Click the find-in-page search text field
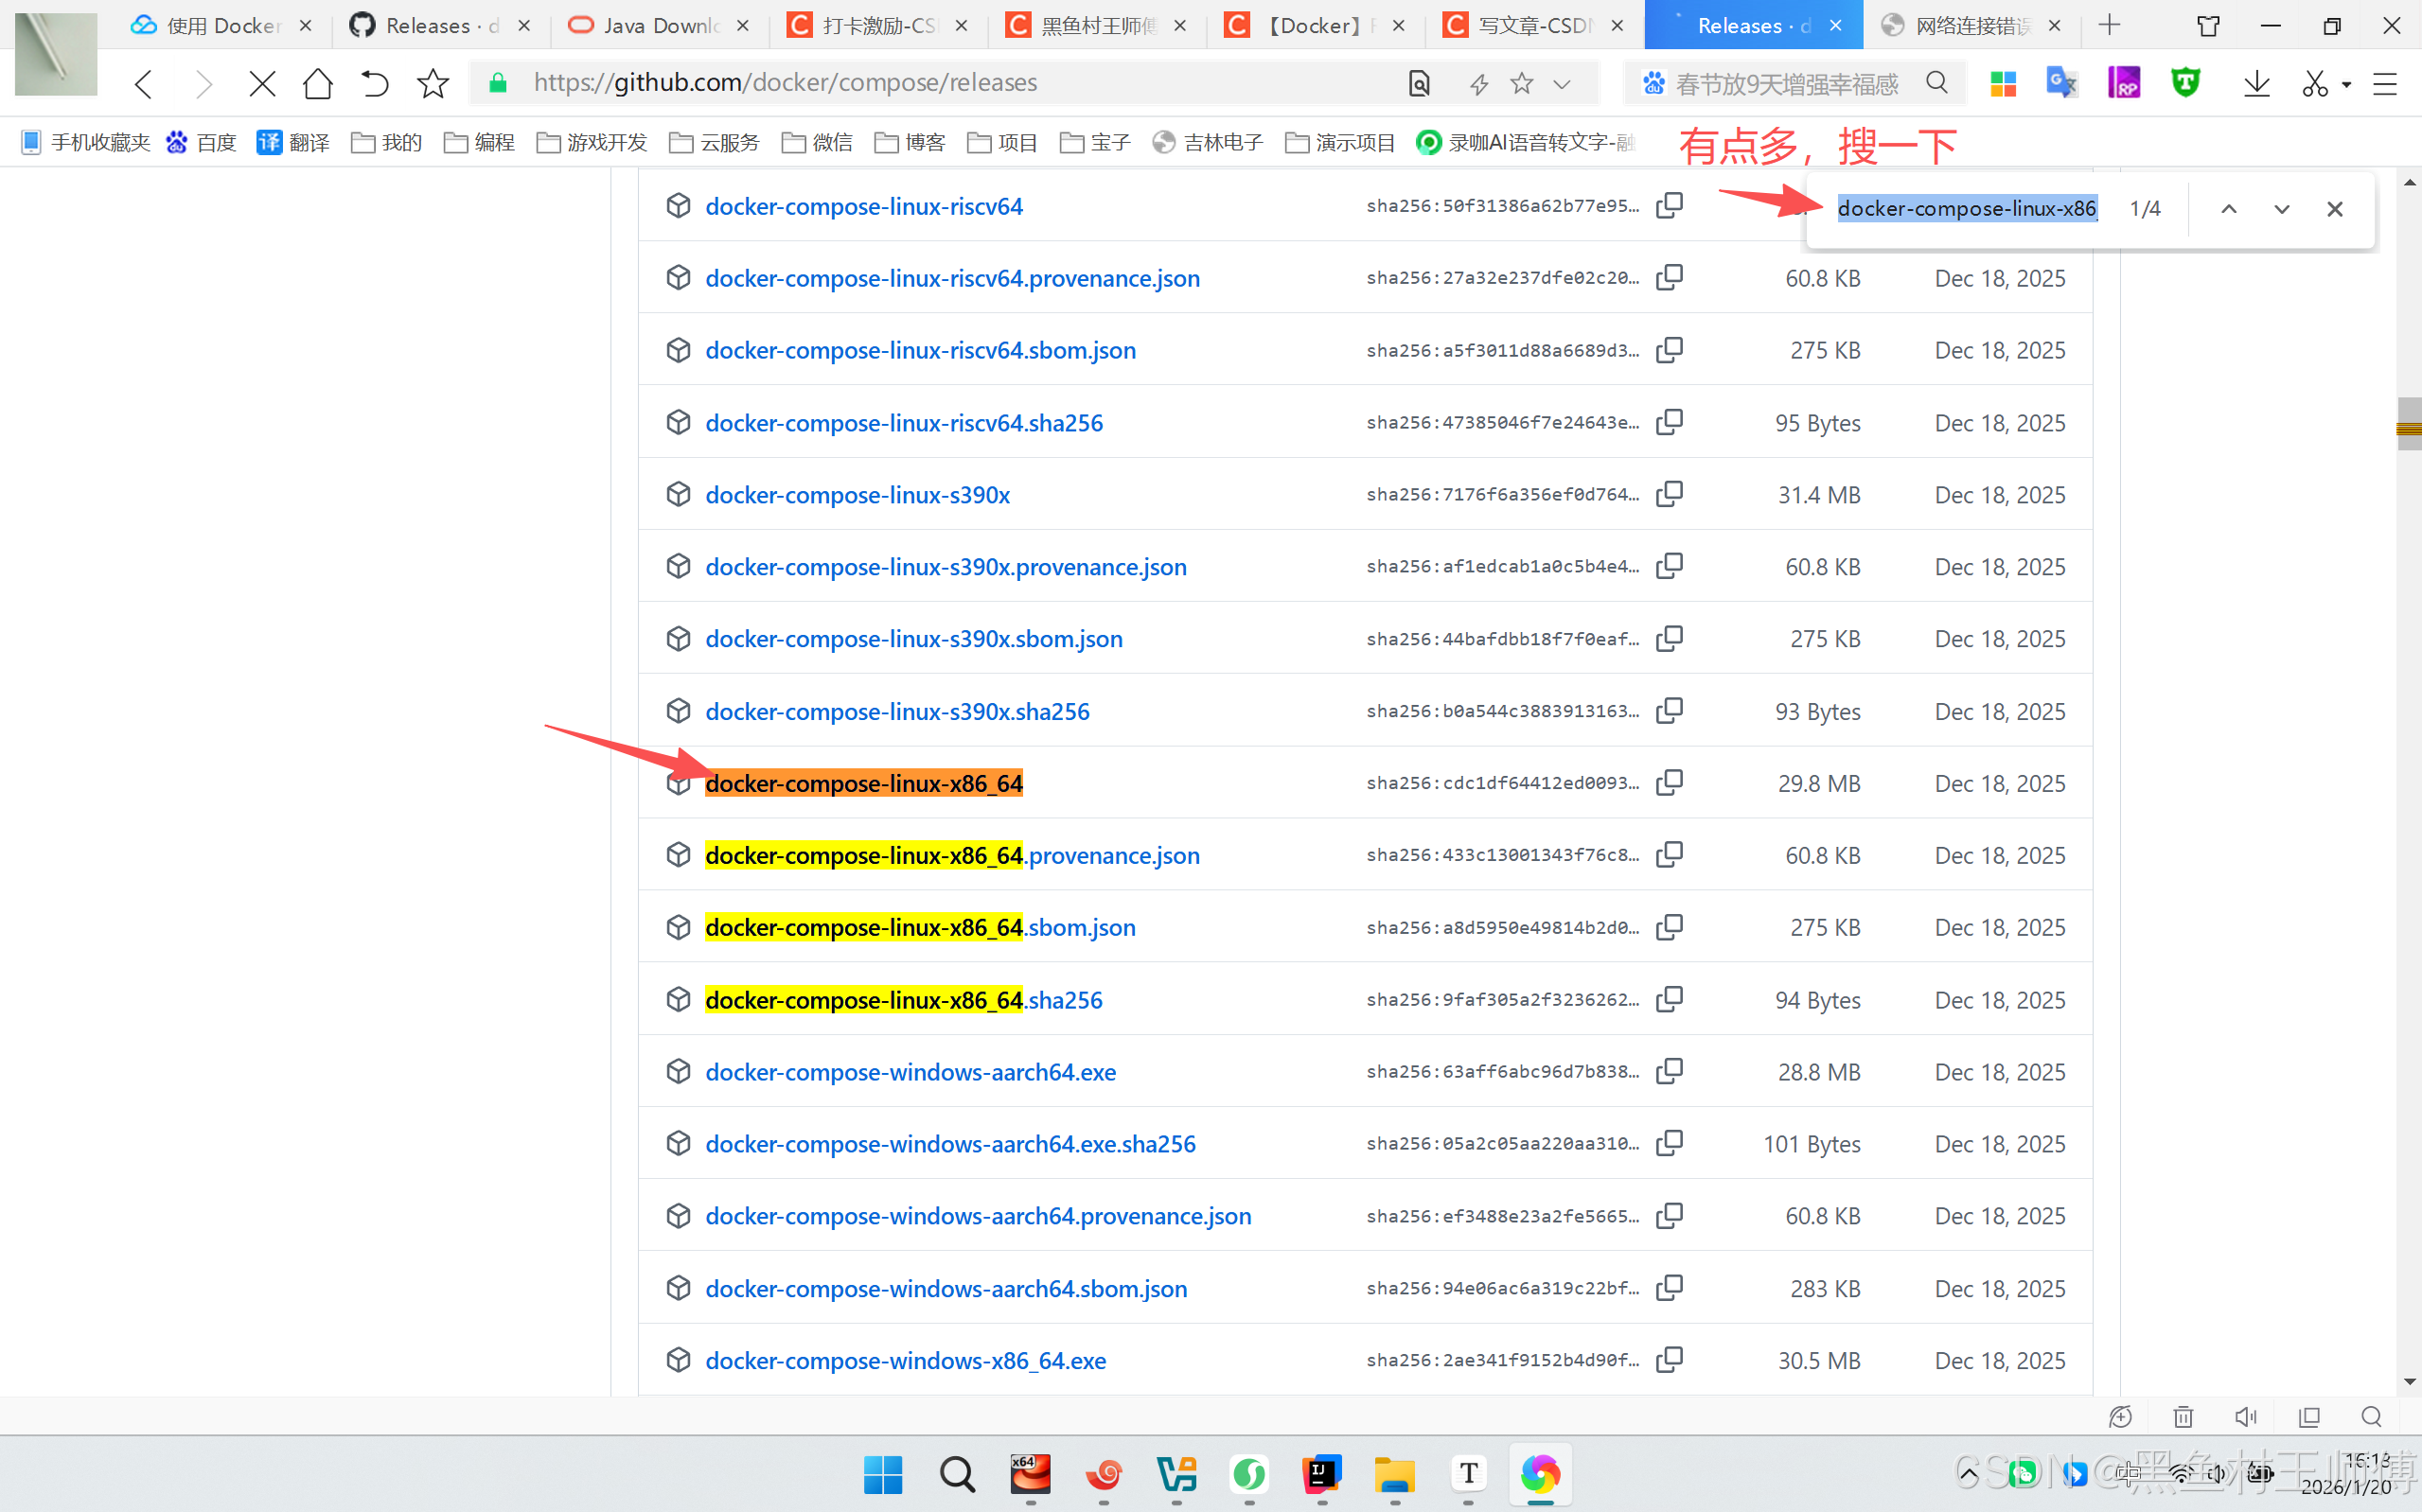This screenshot has width=2422, height=1512. click(1966, 209)
